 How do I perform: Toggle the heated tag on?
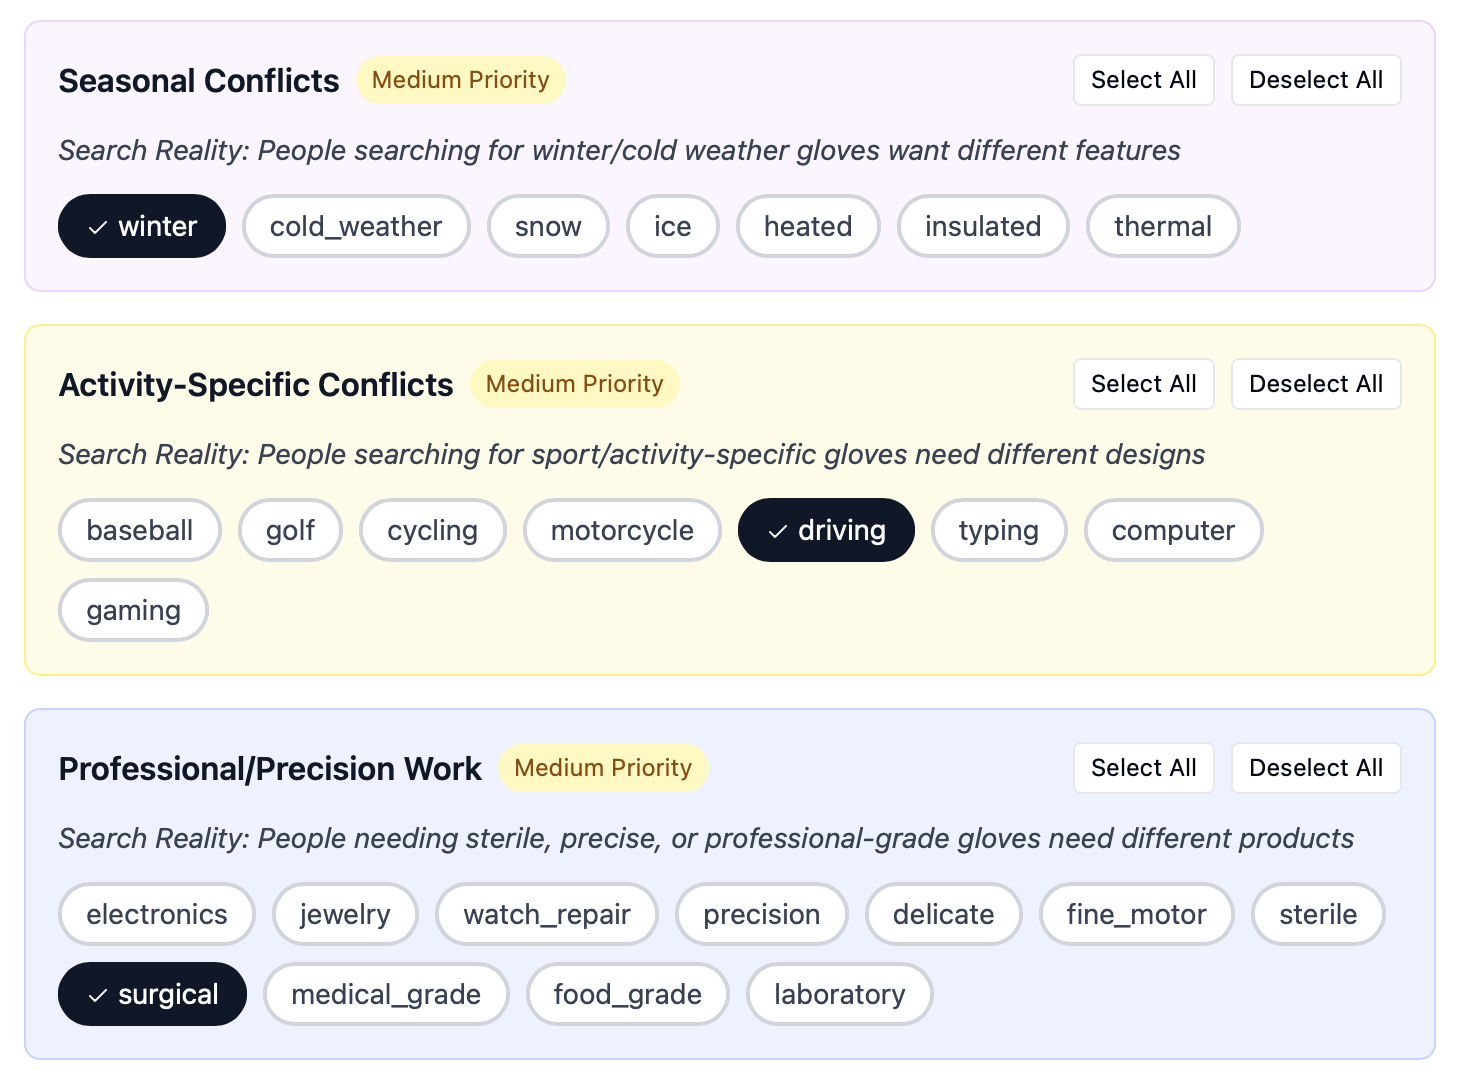point(808,226)
